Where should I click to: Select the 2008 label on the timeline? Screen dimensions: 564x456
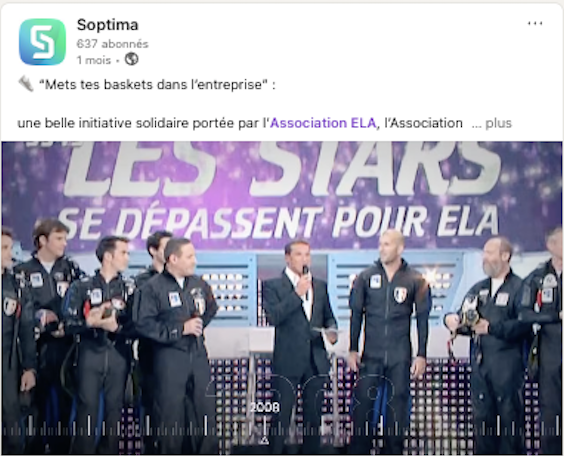tap(264, 407)
